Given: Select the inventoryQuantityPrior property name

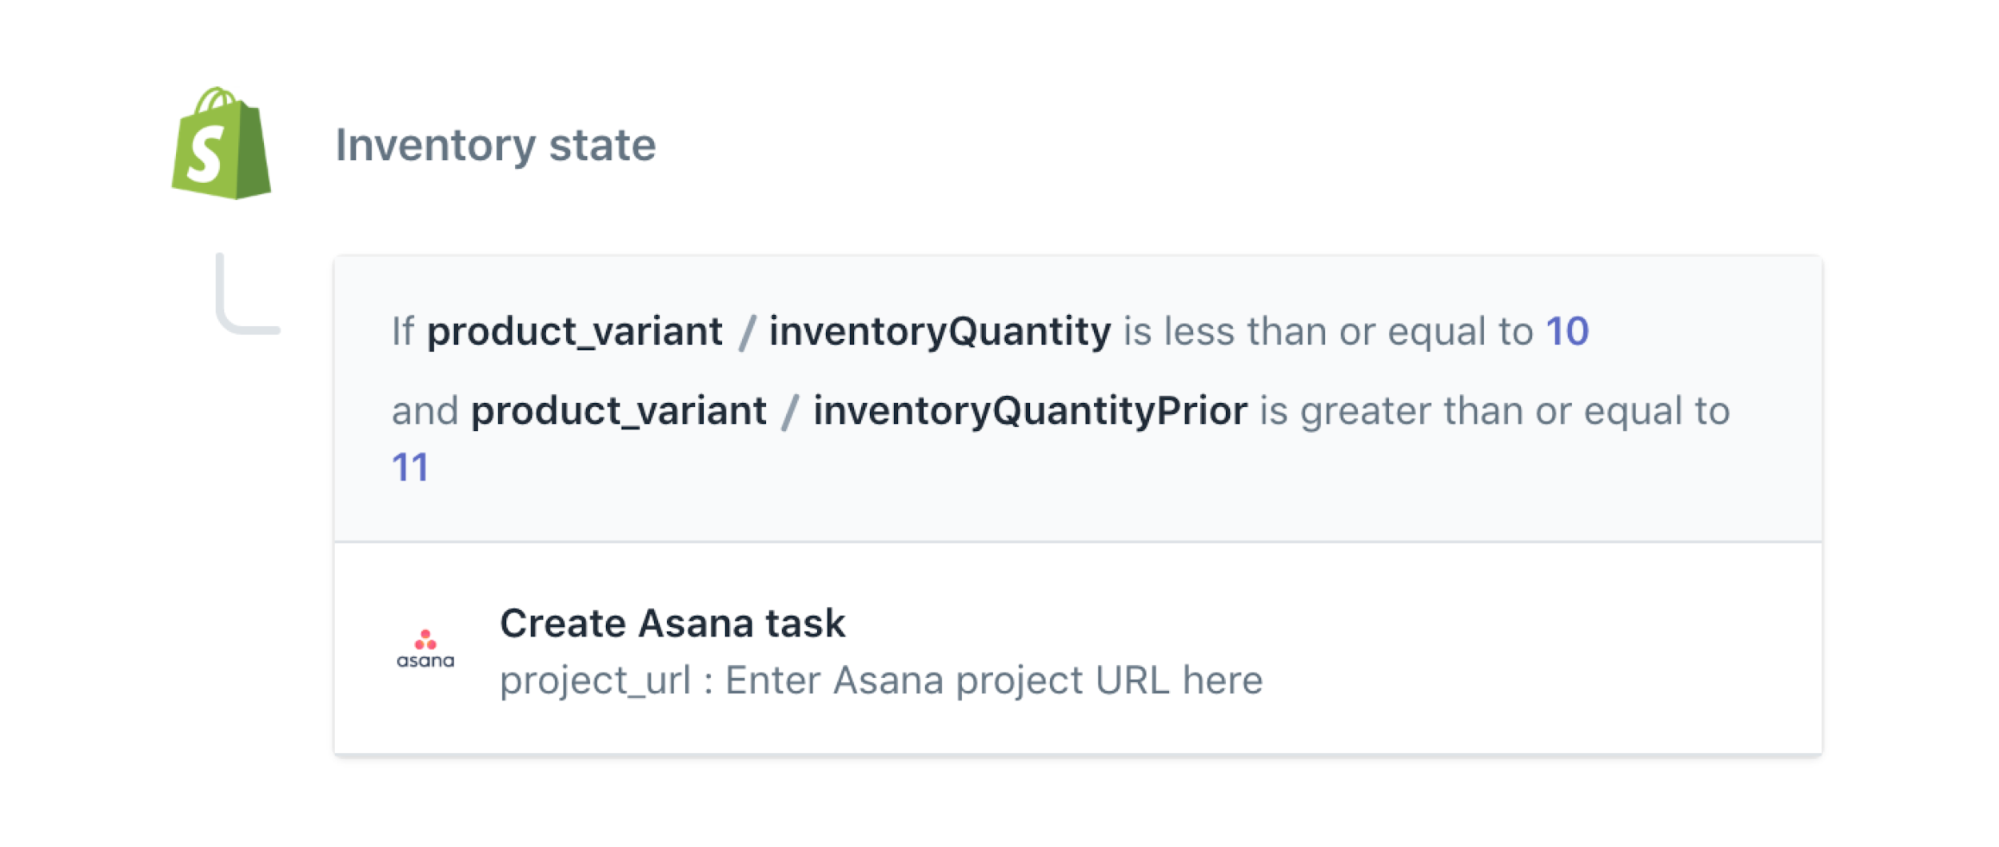Looking at the screenshot, I should coord(1029,411).
